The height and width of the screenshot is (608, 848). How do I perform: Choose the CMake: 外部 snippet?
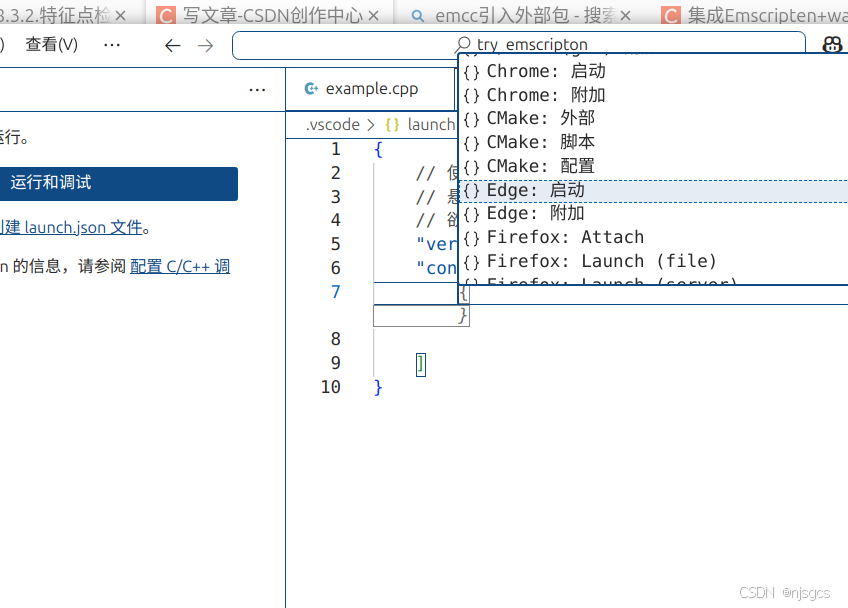653,118
